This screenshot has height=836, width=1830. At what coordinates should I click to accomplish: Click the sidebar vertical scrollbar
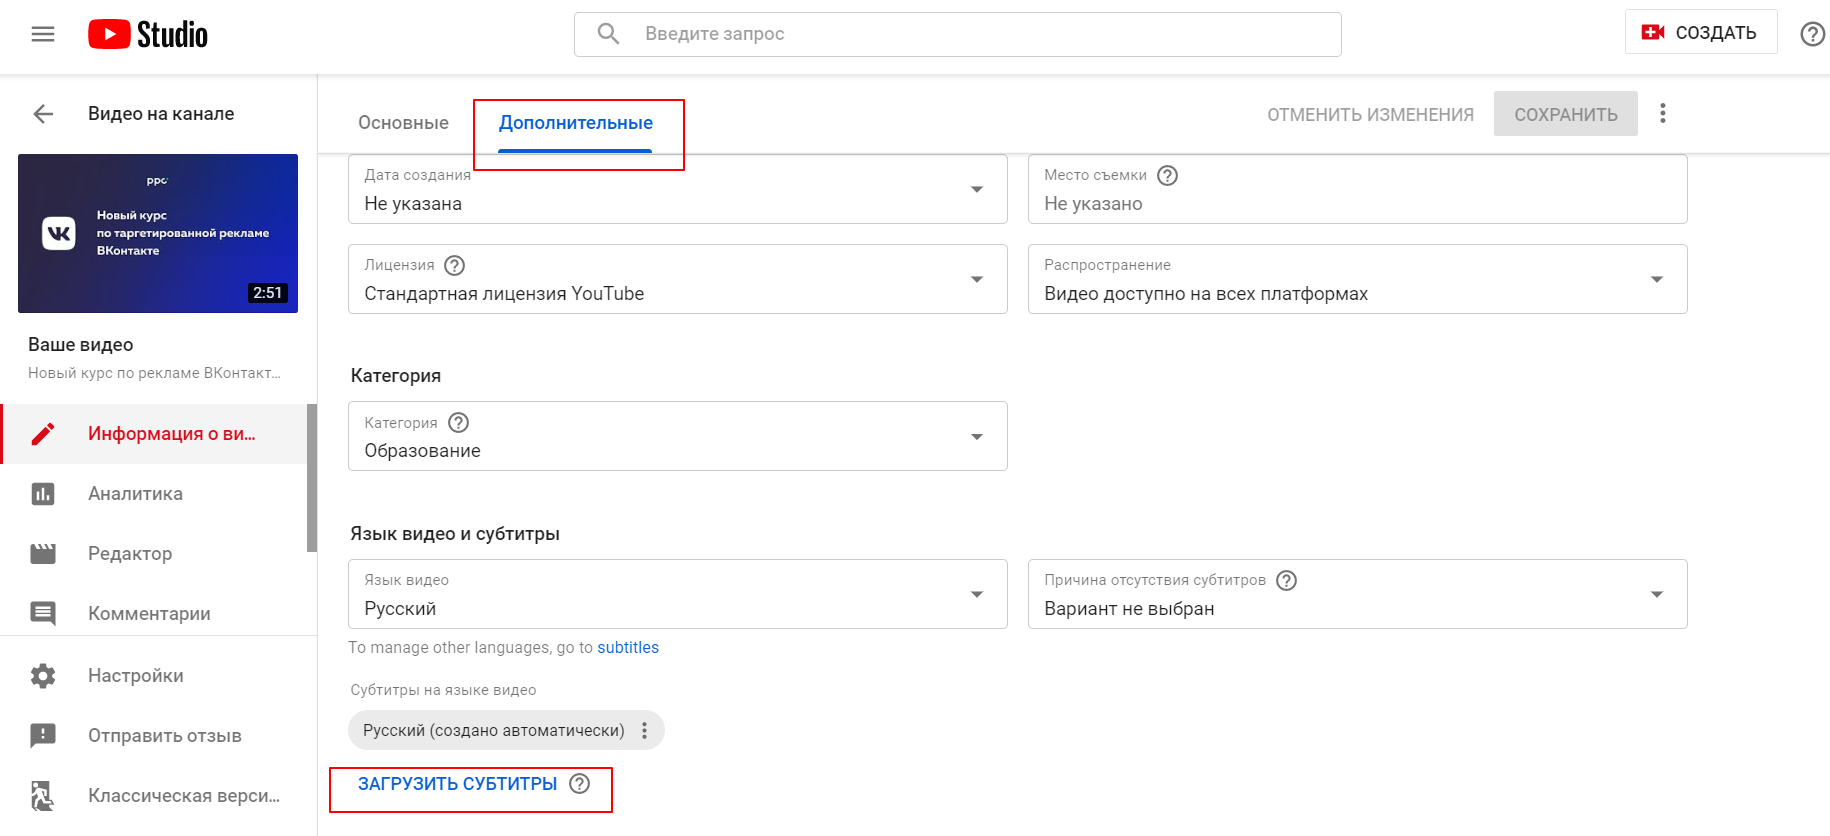pyautogui.click(x=312, y=478)
